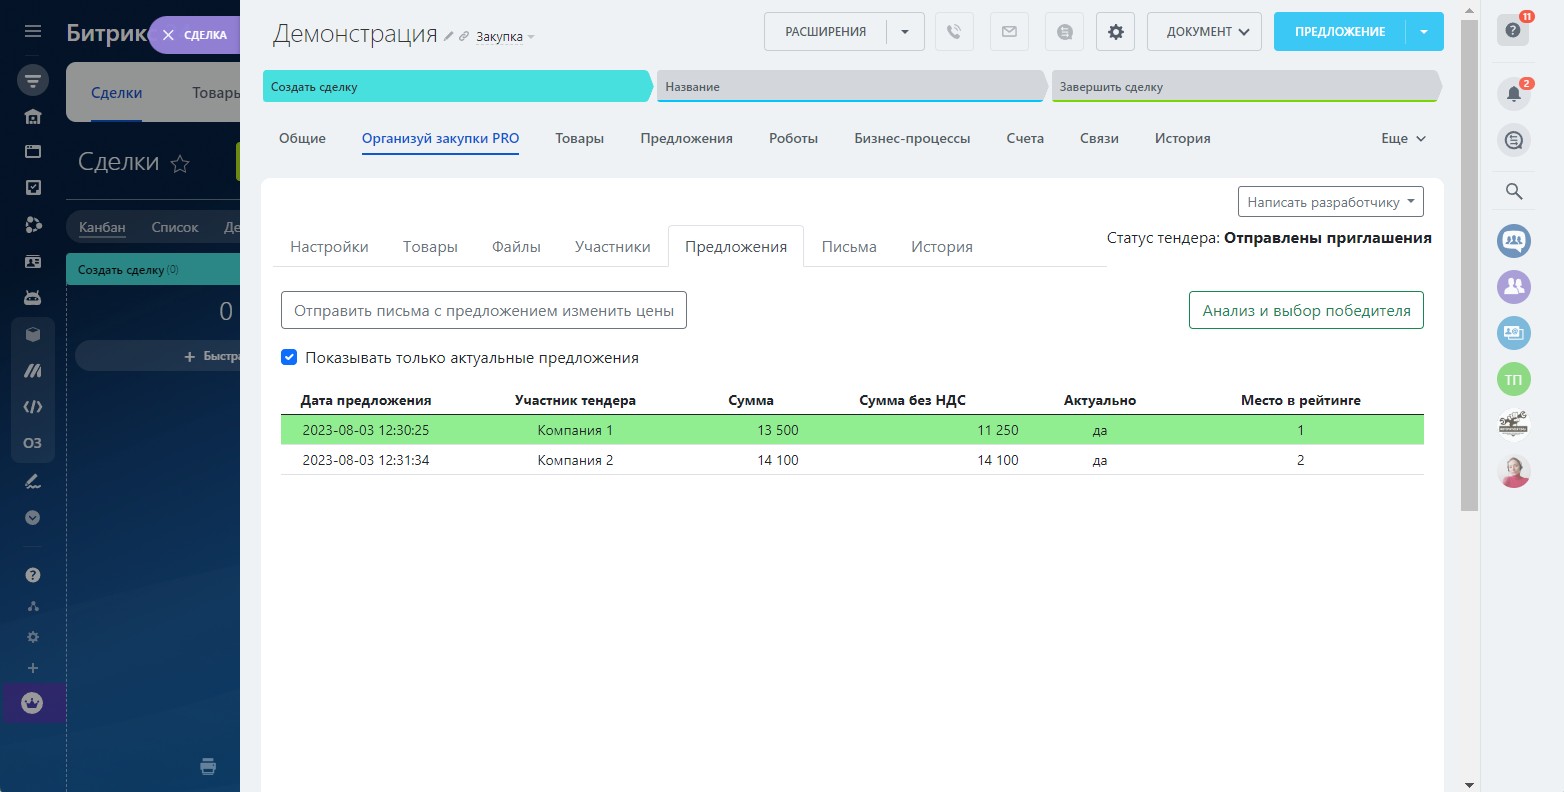Open the Бизнес-процессы tab
Screen dimensions: 1564x792
click(912, 139)
